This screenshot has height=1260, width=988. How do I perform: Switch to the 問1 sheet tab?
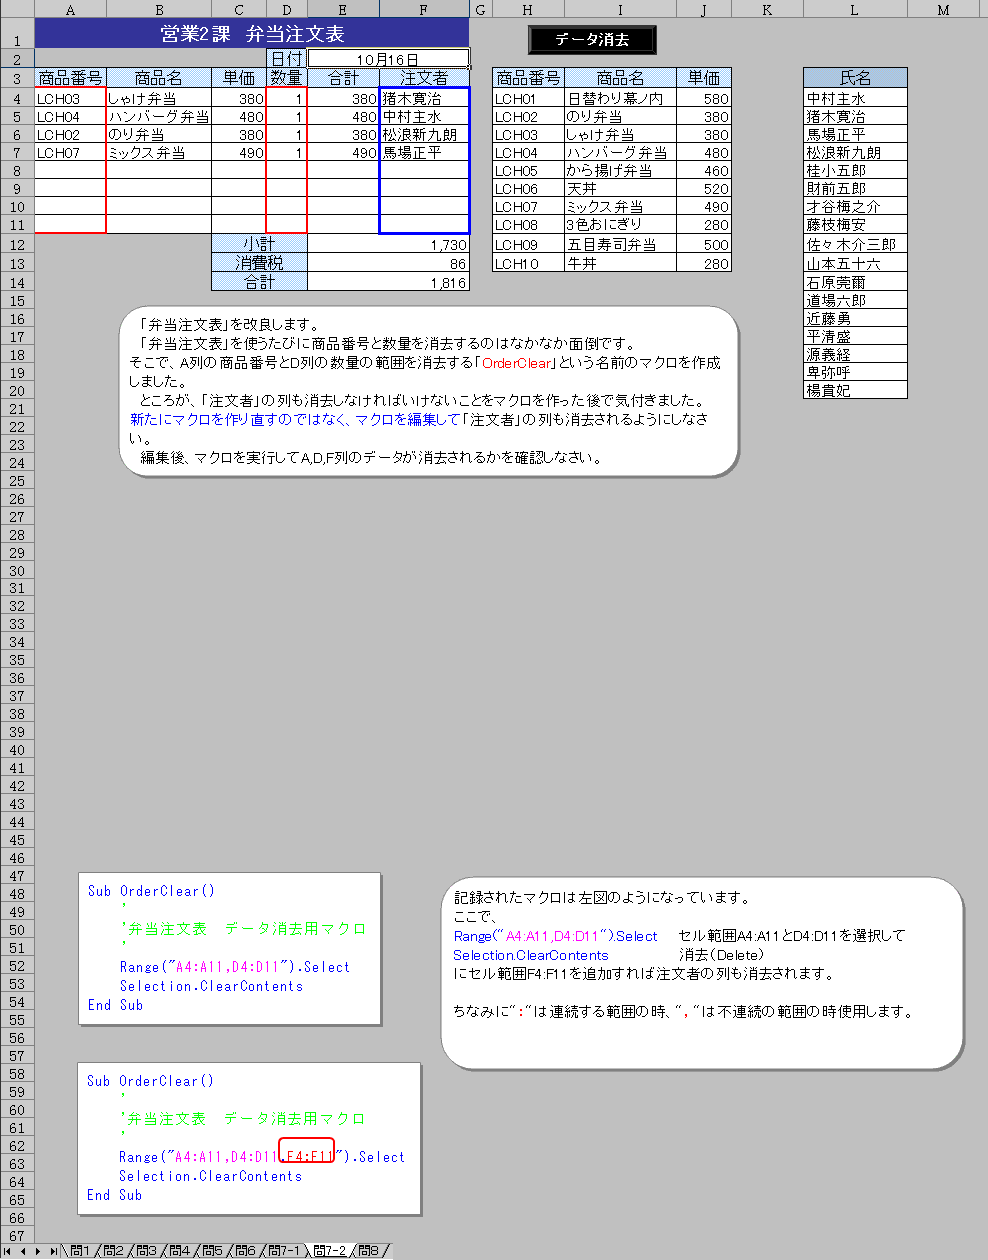pyautogui.click(x=80, y=1251)
